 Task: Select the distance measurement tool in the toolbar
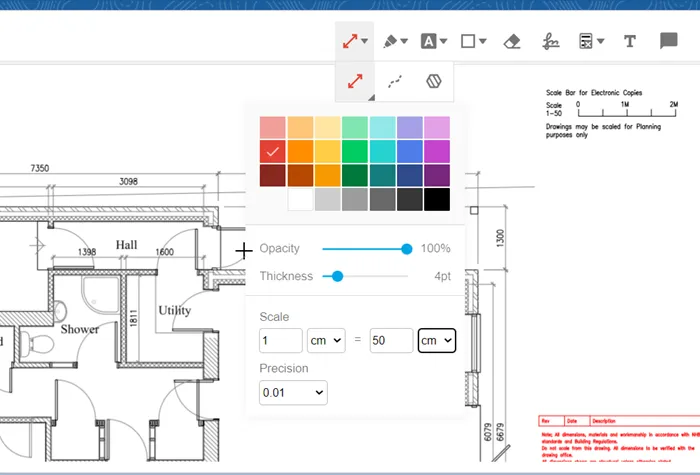point(350,41)
